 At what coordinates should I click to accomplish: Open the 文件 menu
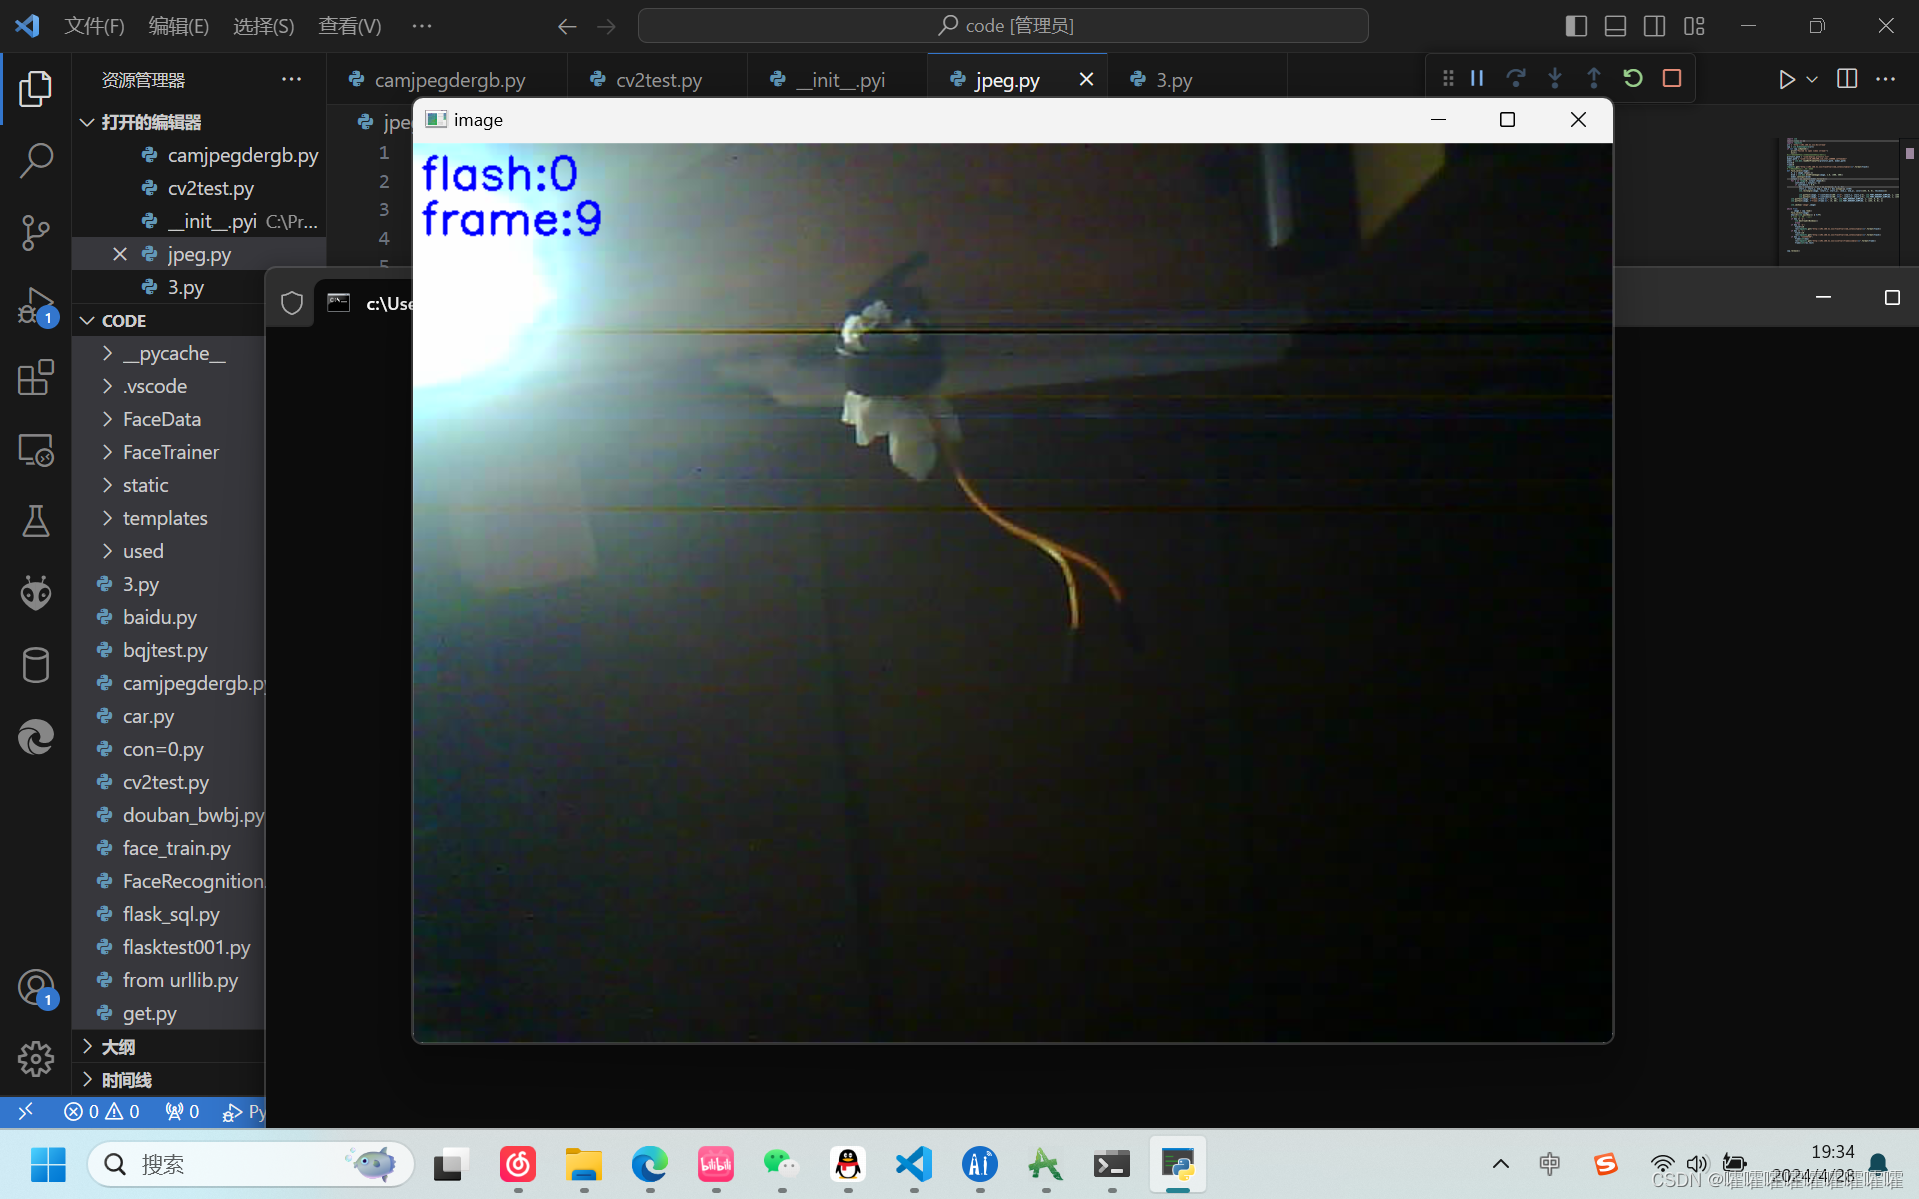tap(93, 25)
